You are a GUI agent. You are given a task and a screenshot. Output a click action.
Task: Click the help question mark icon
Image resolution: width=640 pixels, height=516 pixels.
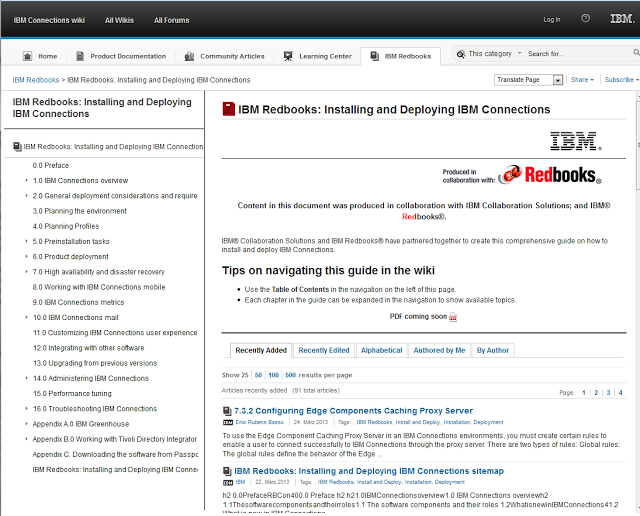[x=585, y=19]
